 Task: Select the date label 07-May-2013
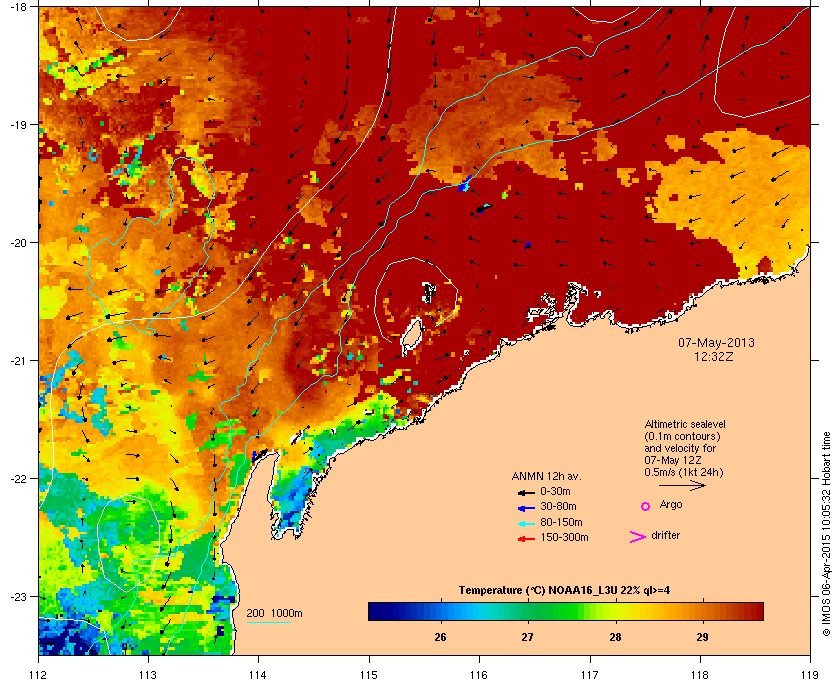(x=716, y=342)
